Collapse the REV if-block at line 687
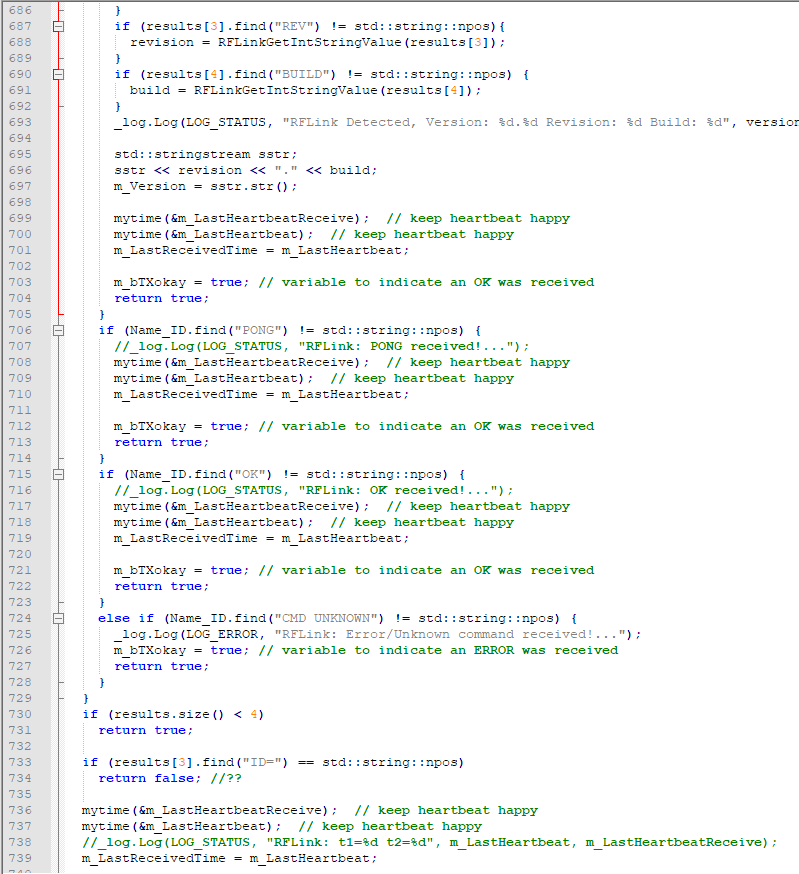Viewport: 799px width, 874px height. tap(58, 26)
